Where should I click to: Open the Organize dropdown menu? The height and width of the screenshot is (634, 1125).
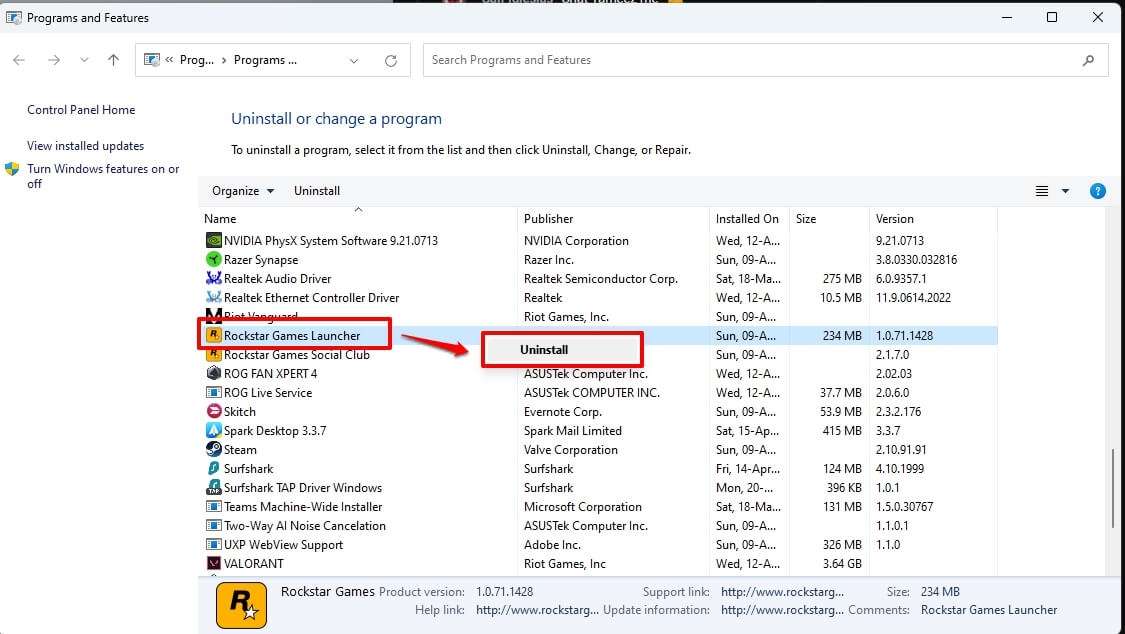241,190
